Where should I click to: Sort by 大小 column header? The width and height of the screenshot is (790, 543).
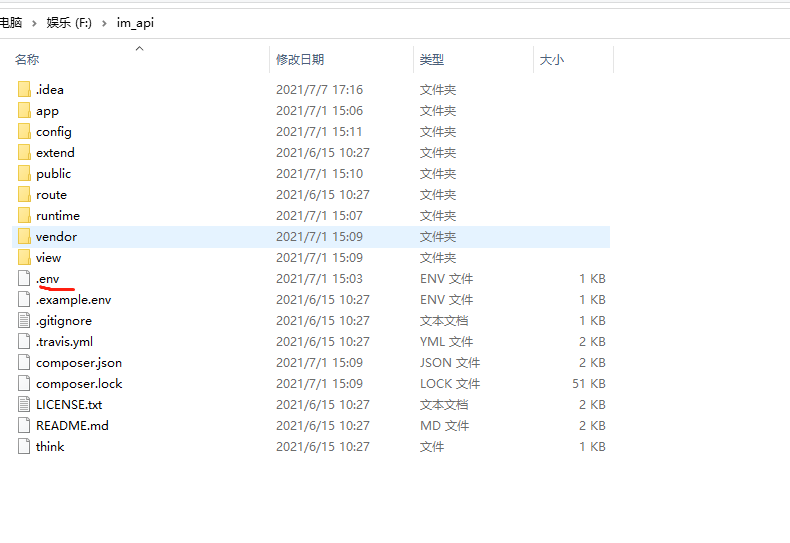[552, 59]
